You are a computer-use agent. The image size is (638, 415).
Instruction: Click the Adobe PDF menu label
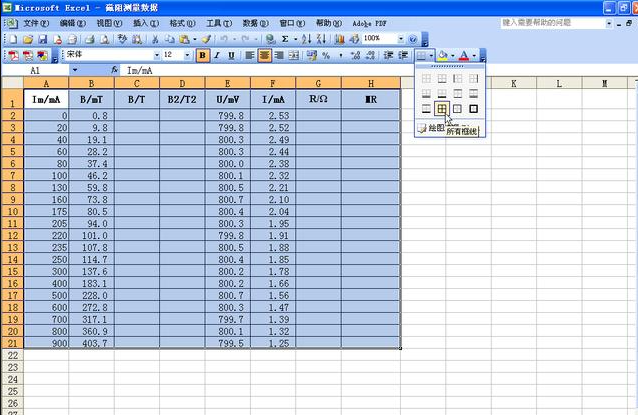tap(369, 22)
